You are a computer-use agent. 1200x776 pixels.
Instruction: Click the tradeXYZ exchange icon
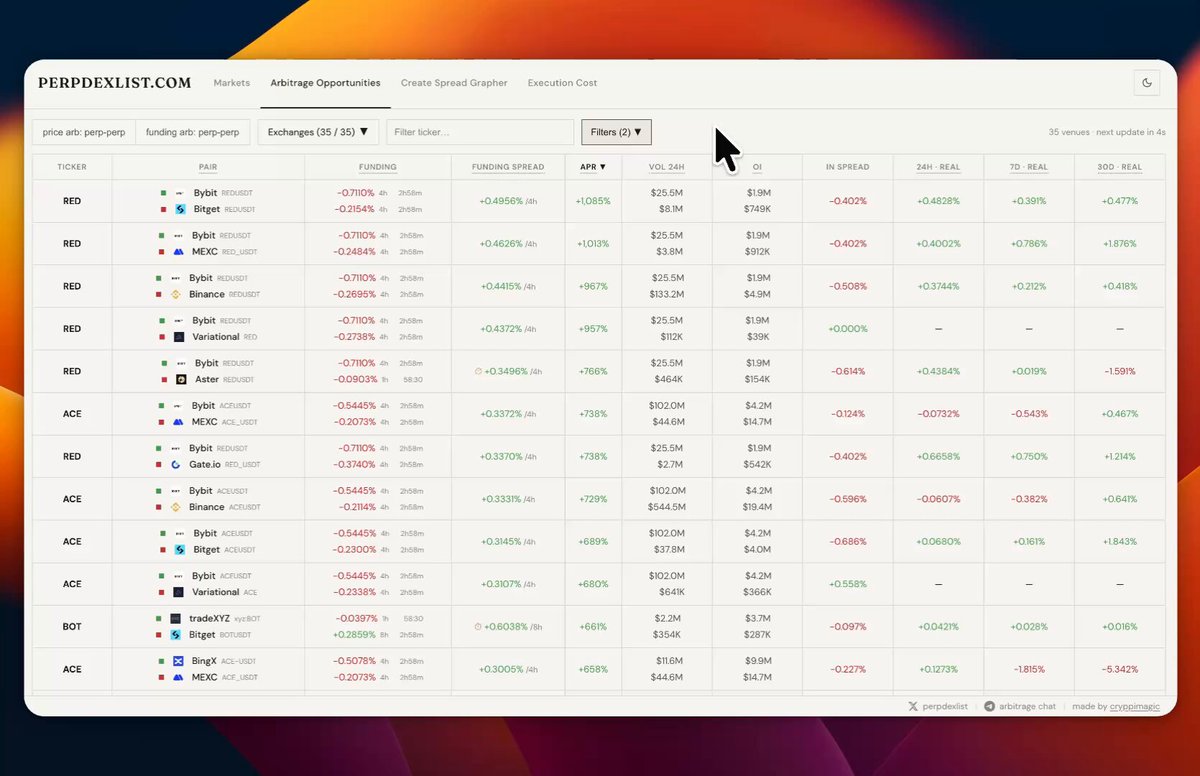(176, 619)
